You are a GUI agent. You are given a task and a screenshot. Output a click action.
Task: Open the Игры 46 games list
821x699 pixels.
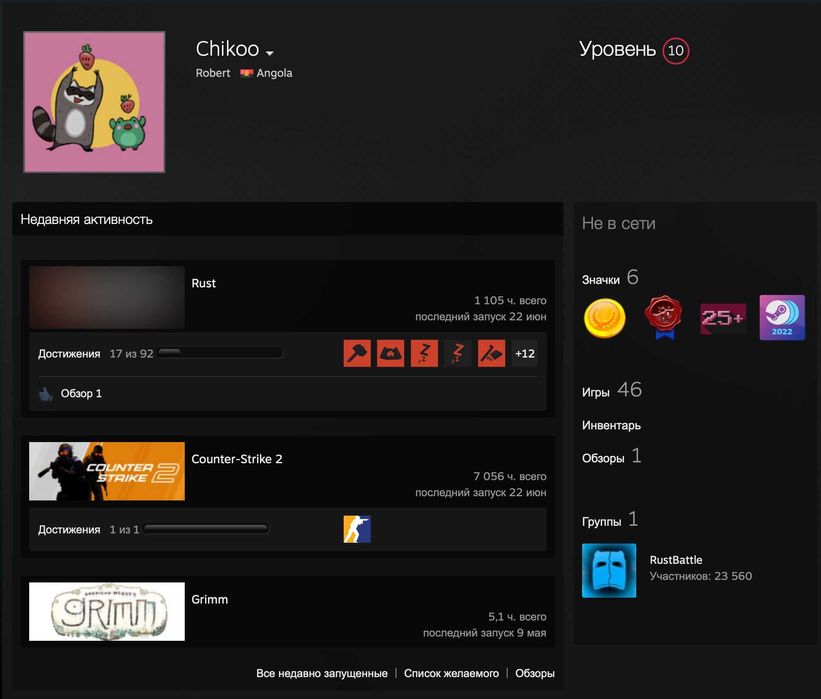612,390
